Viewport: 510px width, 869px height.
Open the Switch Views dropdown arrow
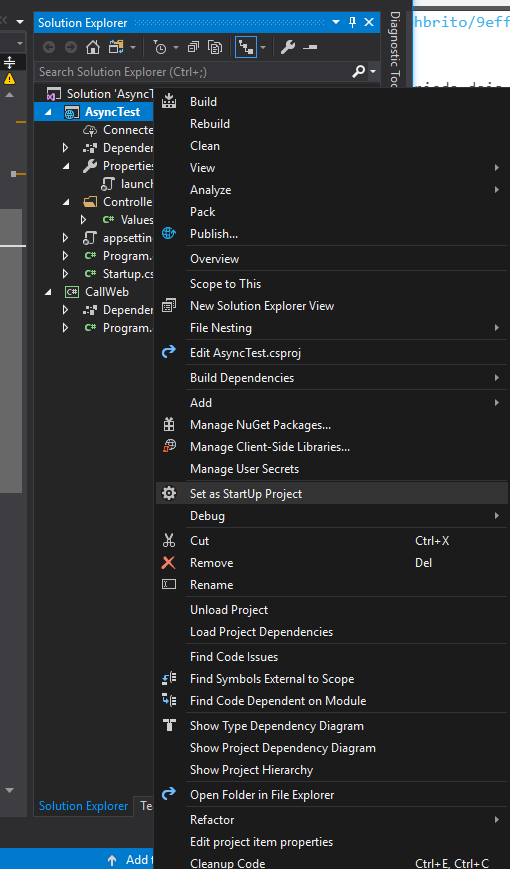point(133,48)
